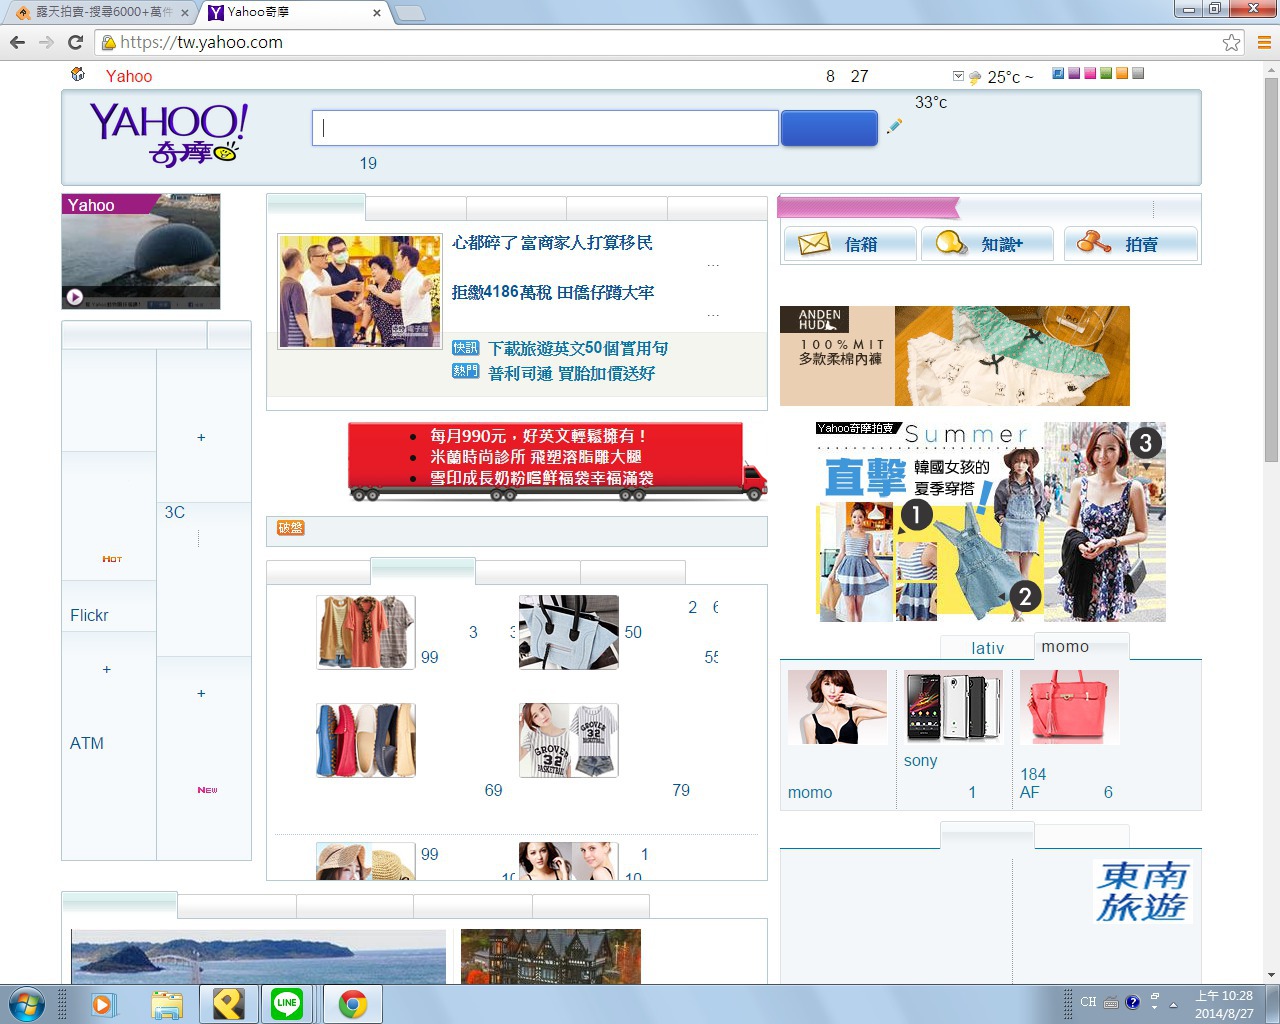Switch to the lativ shopping tab
Image resolution: width=1280 pixels, height=1024 pixels.
[987, 648]
